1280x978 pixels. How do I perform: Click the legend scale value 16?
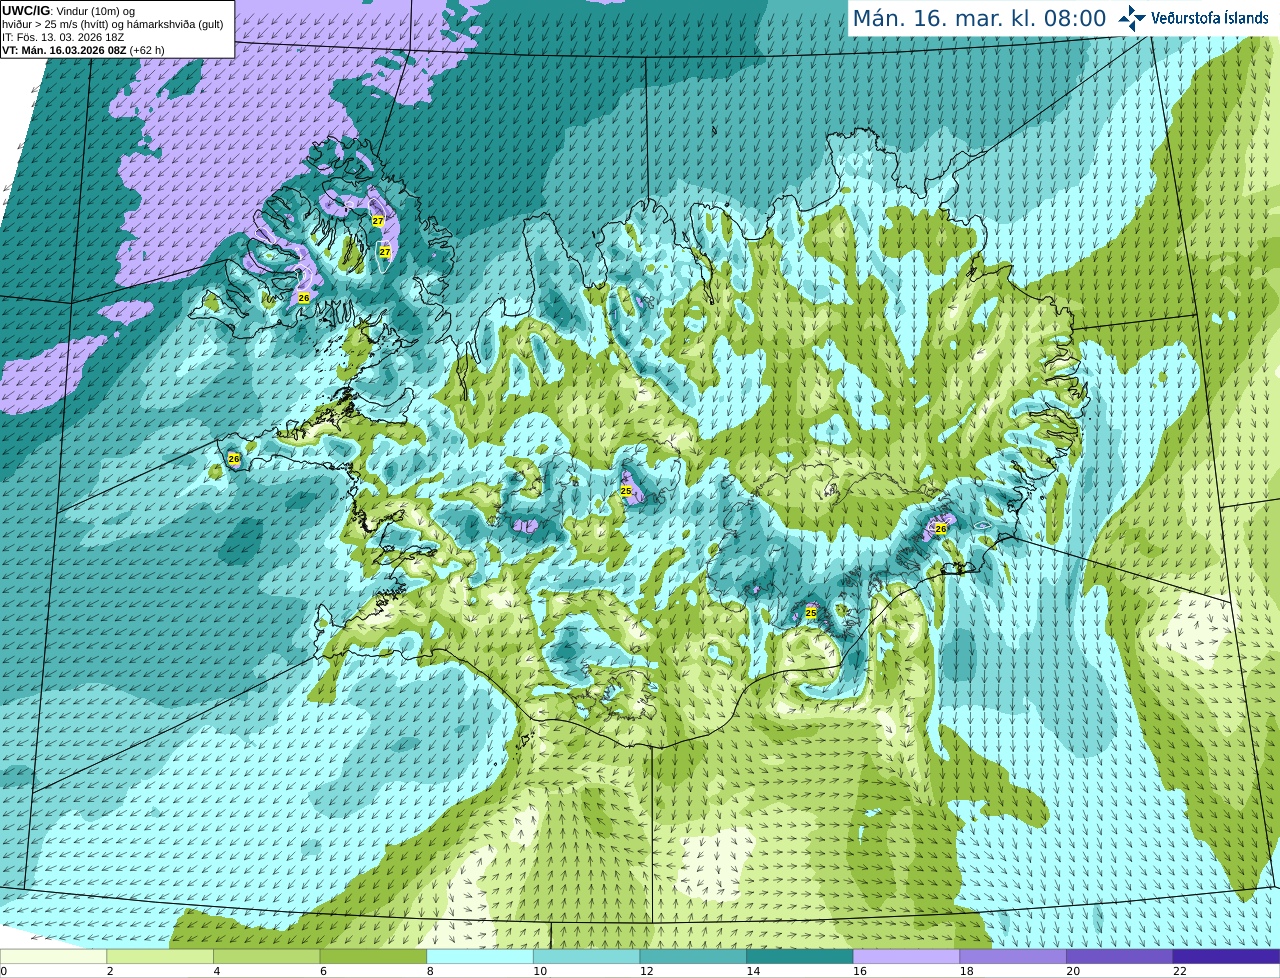(x=859, y=971)
